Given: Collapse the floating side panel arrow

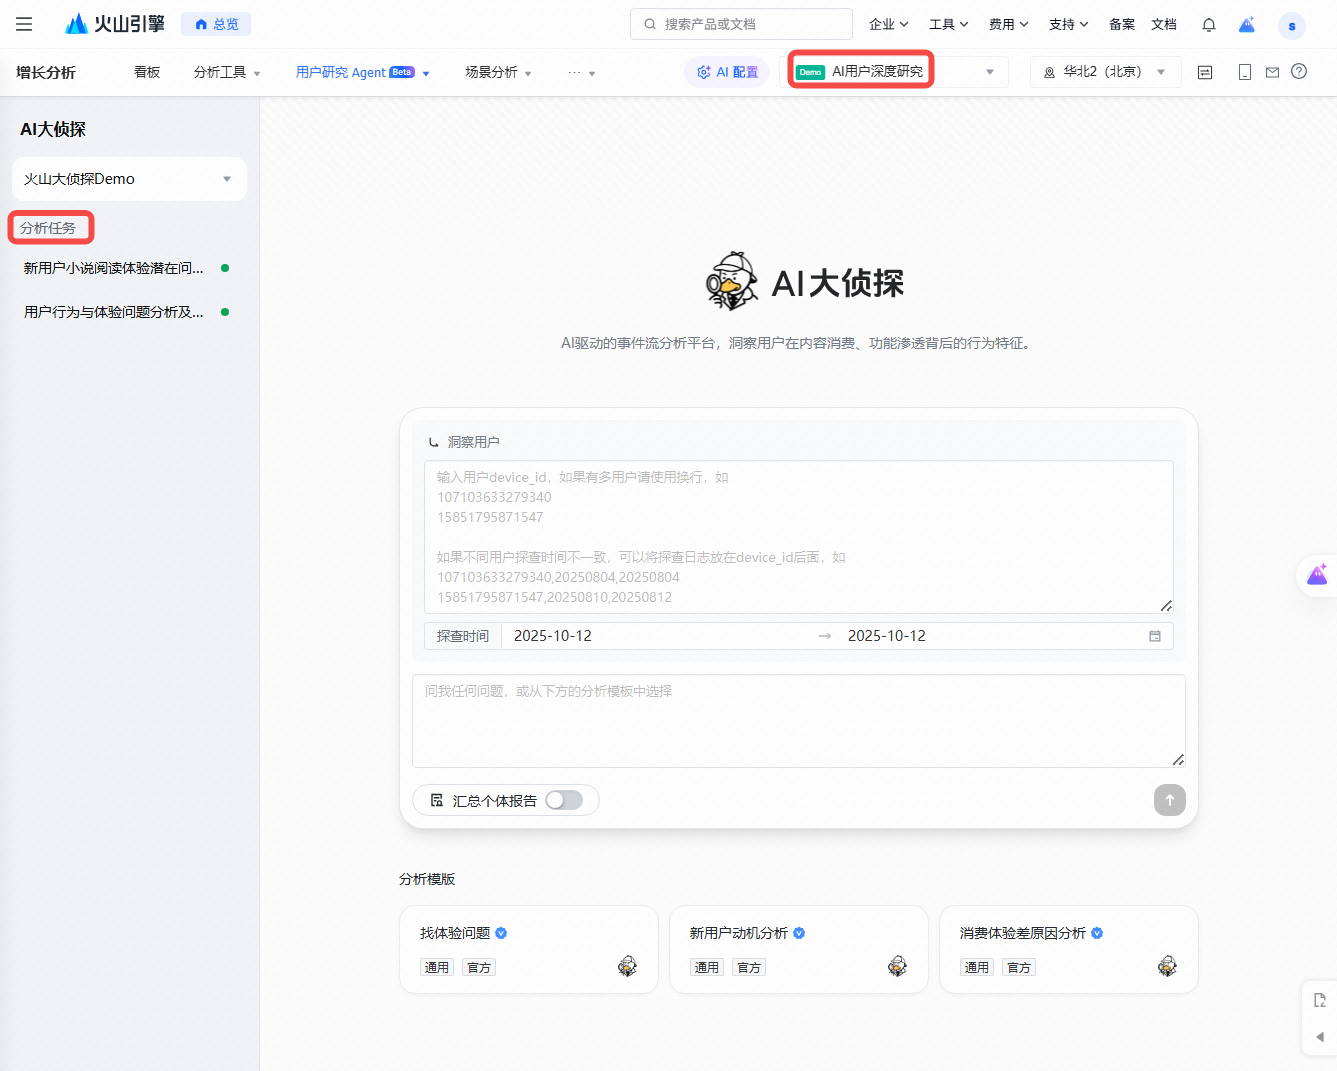Looking at the screenshot, I should (1319, 1037).
